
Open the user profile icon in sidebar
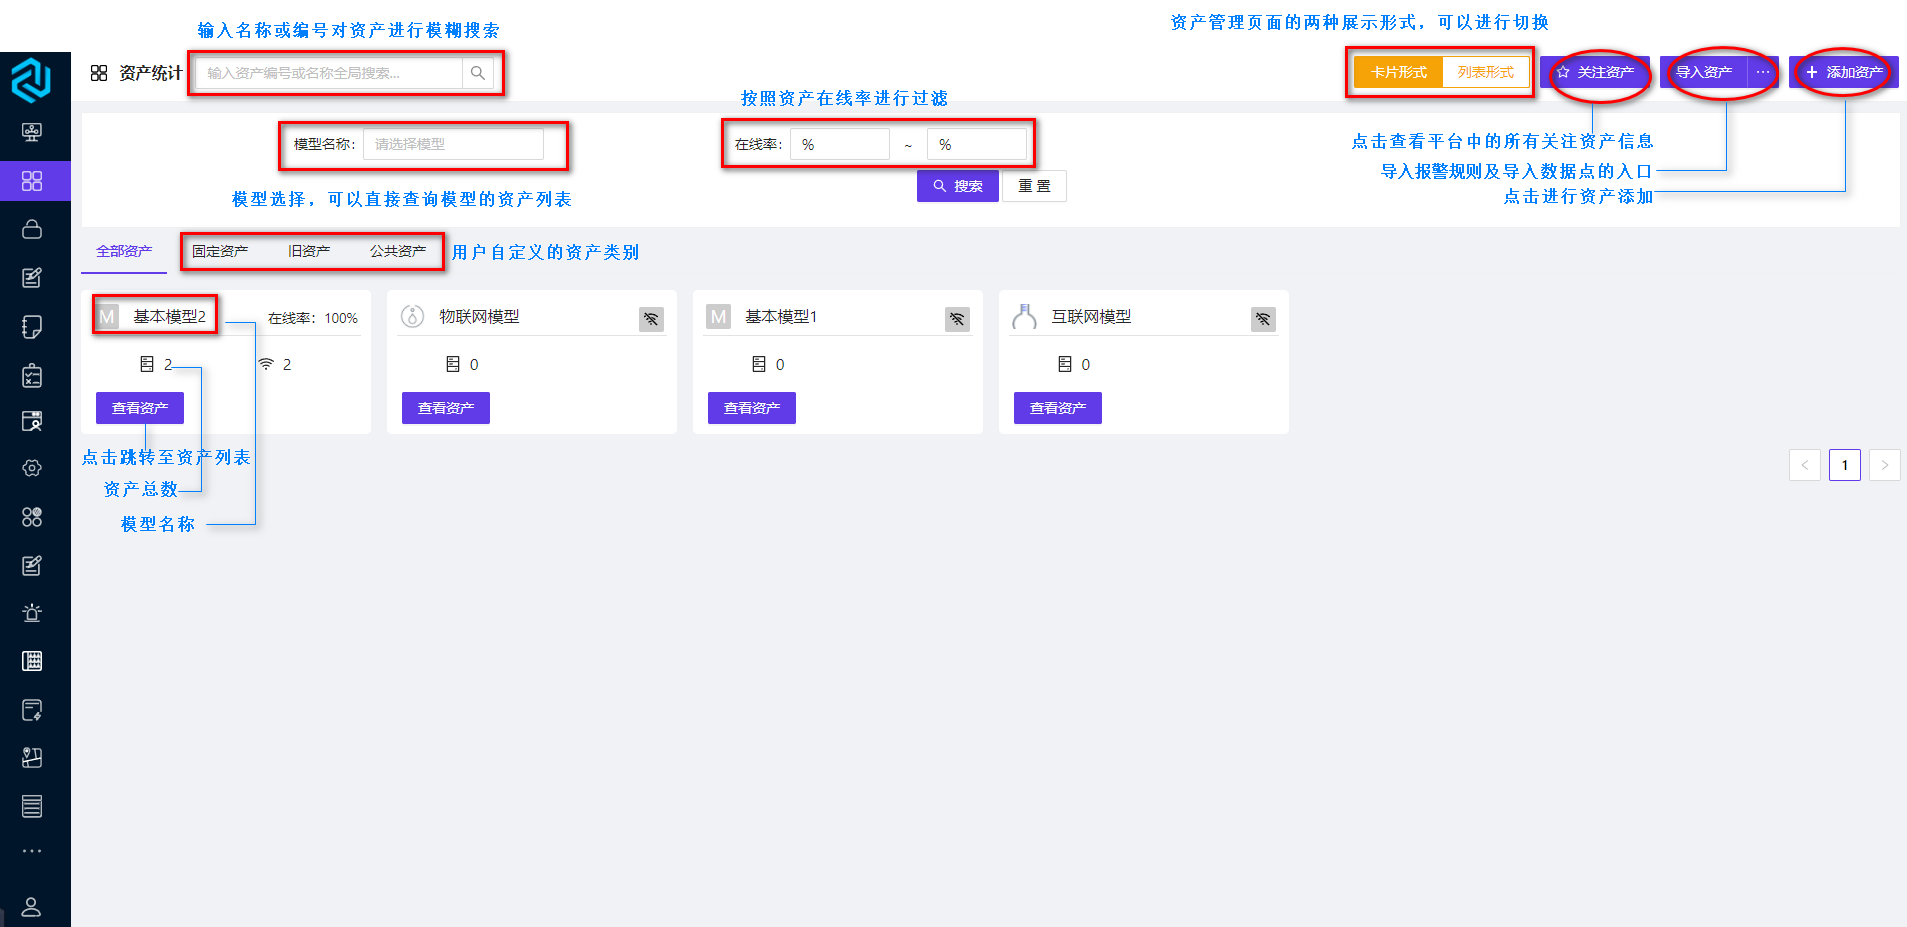[x=32, y=907]
